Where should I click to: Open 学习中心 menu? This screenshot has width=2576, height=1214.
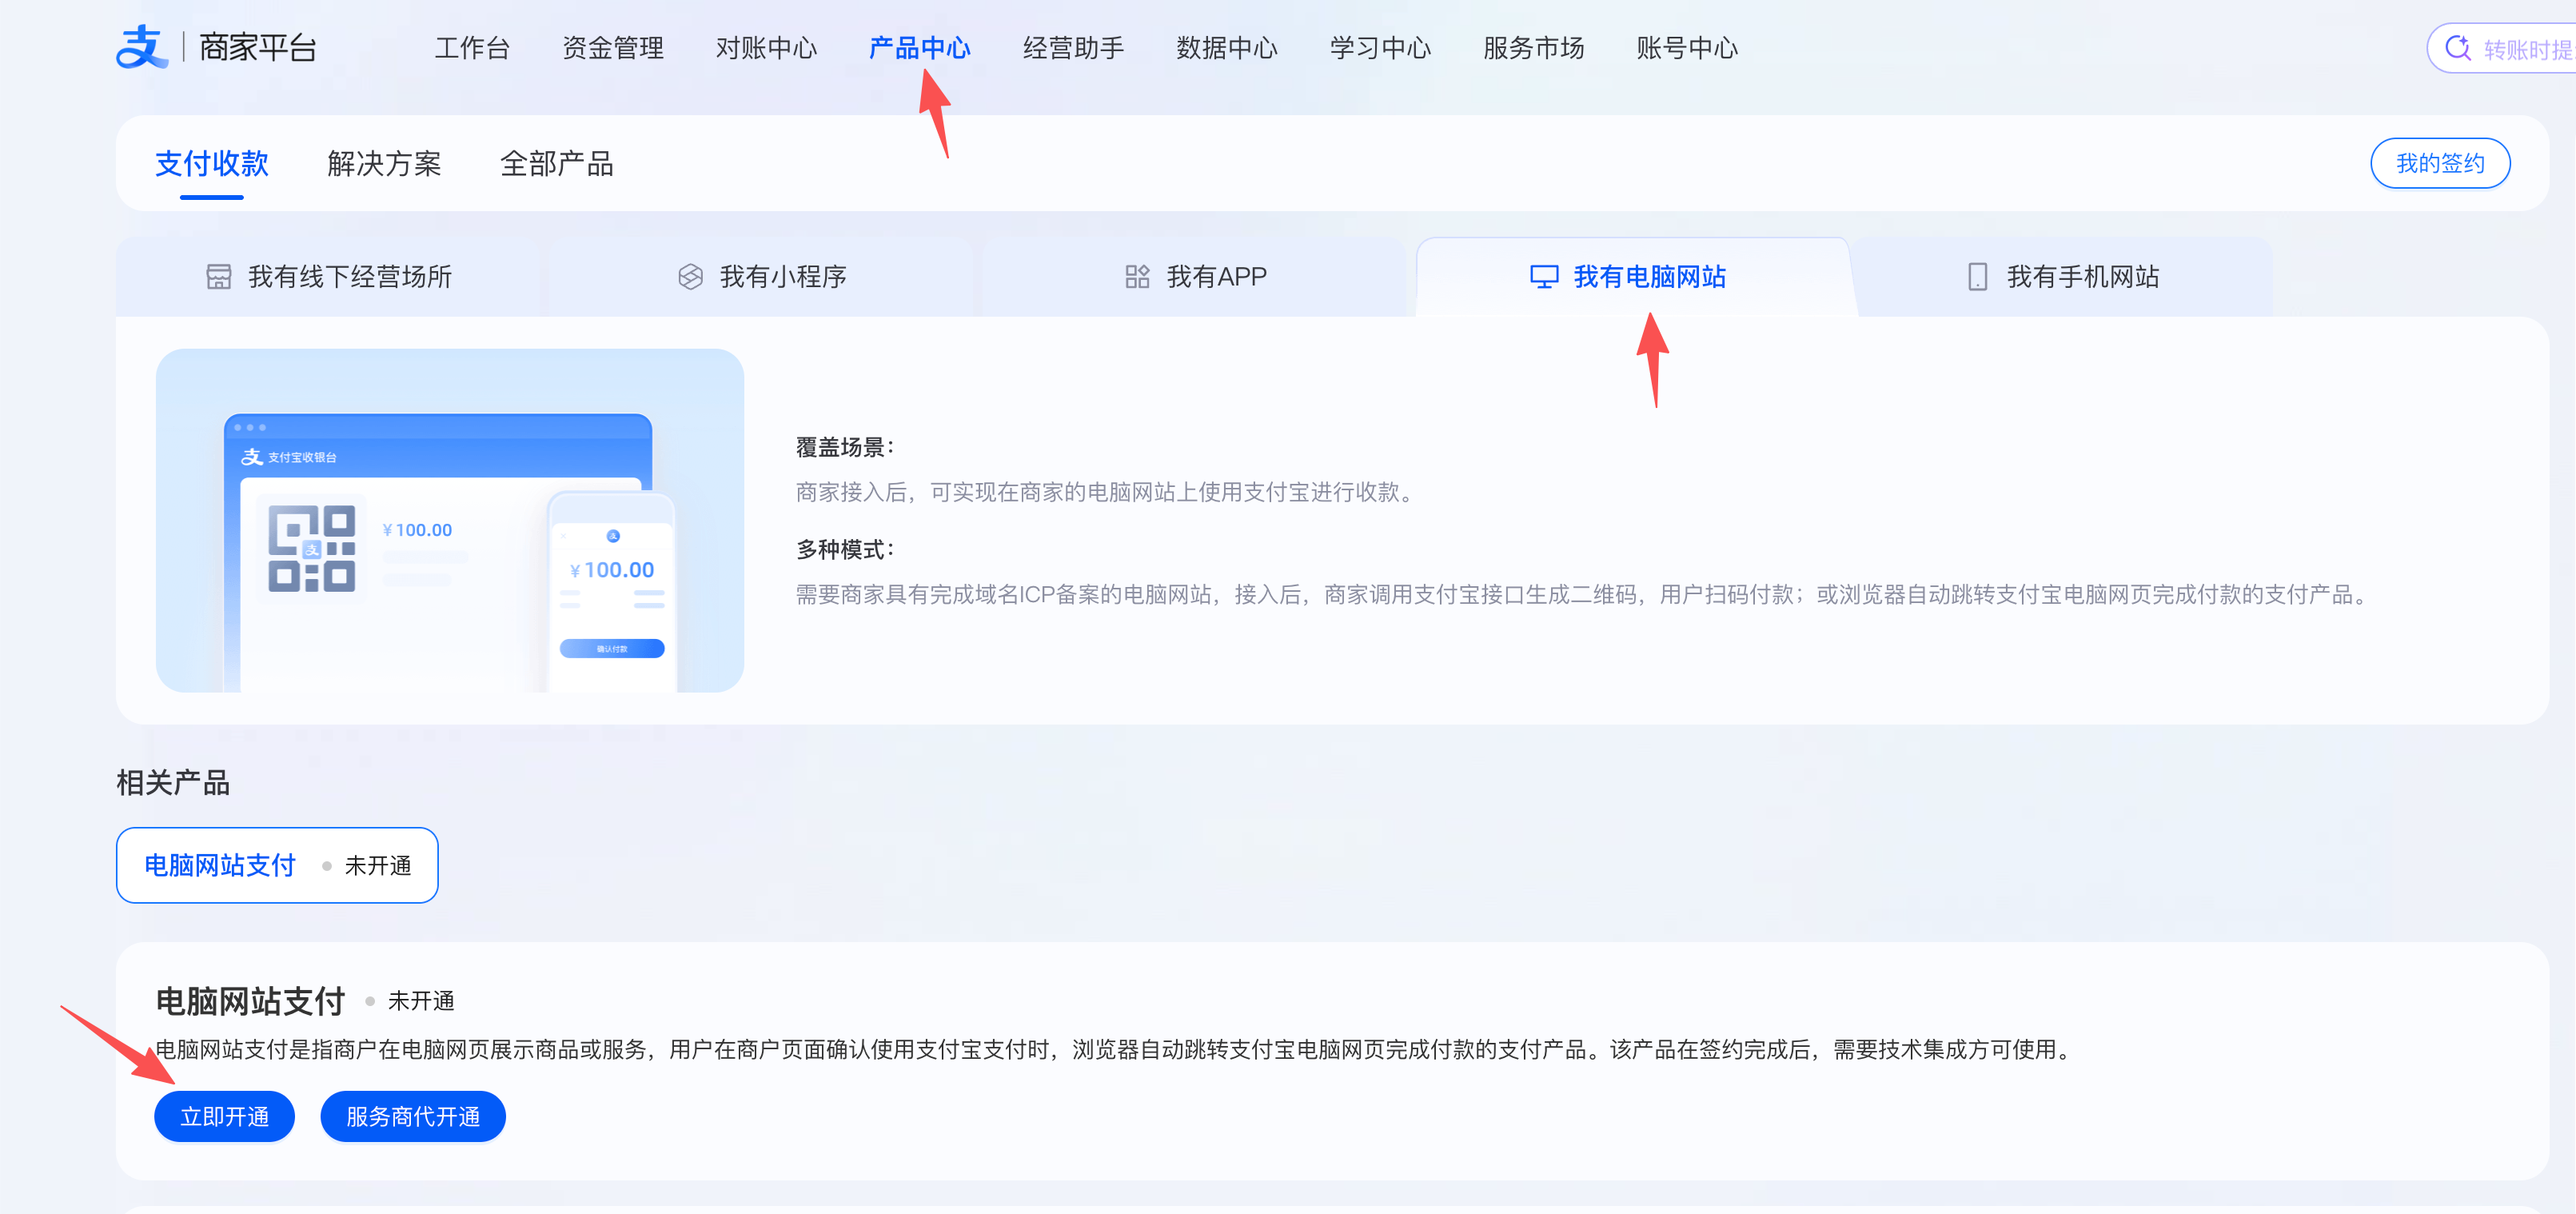pyautogui.click(x=1380, y=48)
